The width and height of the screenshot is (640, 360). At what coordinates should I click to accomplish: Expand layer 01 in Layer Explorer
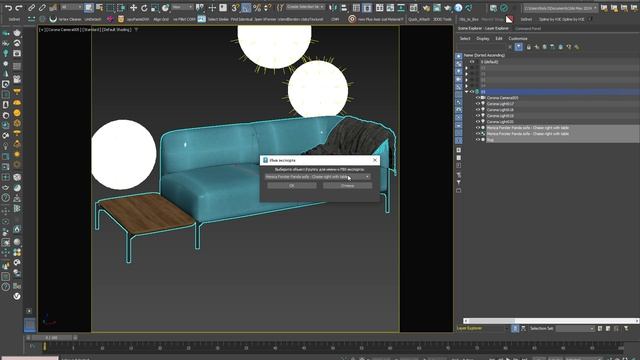pos(467,68)
